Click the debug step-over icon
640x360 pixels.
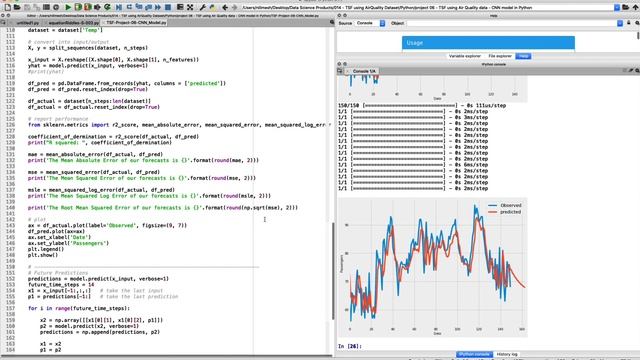point(129,7)
